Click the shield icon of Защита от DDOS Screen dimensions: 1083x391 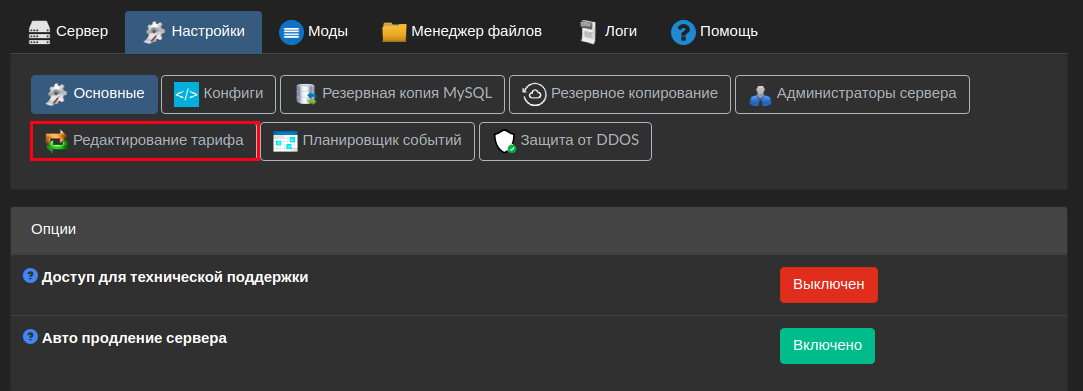click(504, 142)
